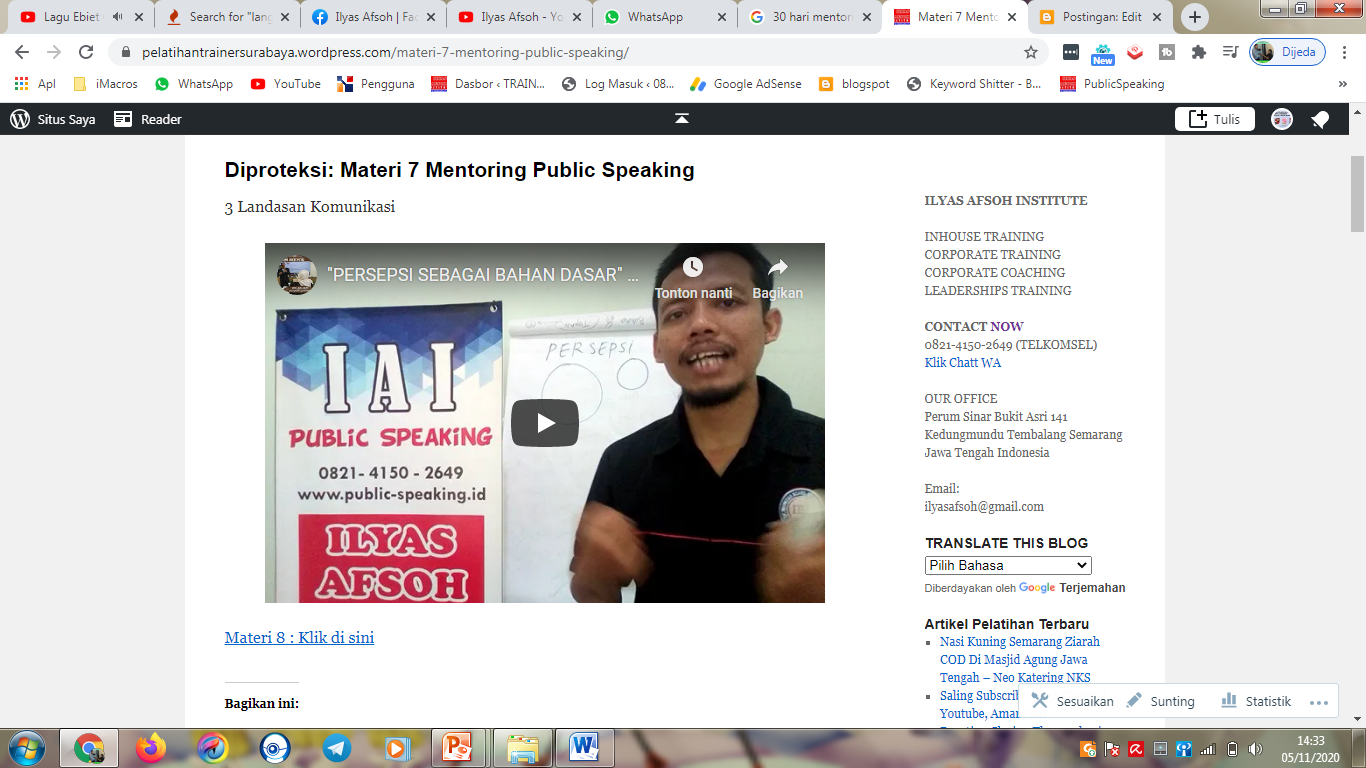Open the three-dot more actions menu

(1318, 702)
